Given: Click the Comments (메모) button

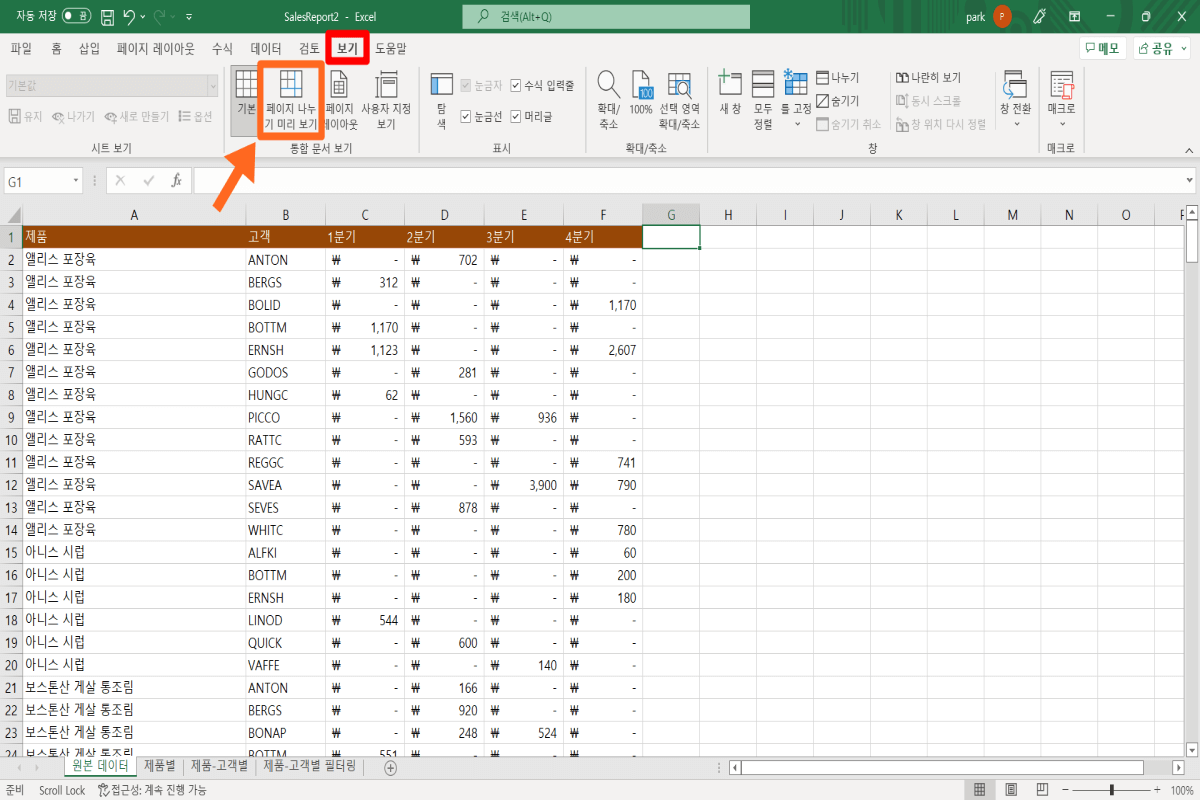Looking at the screenshot, I should (1102, 48).
